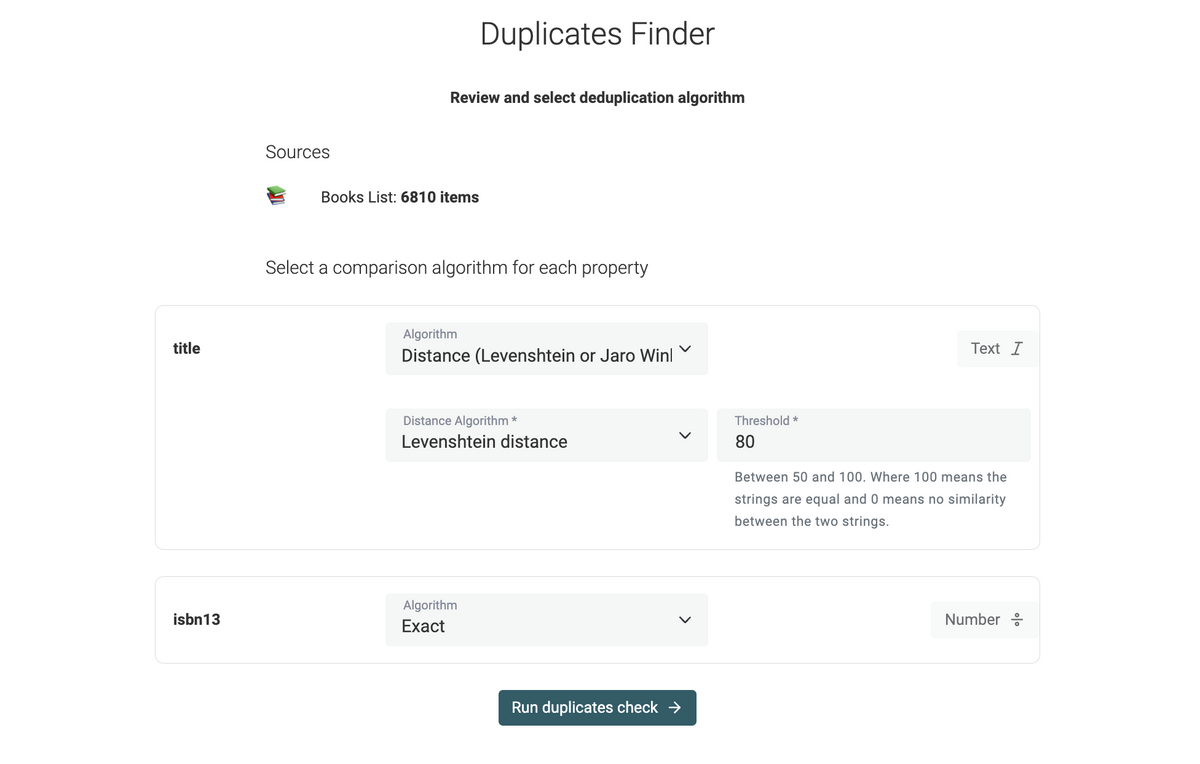Click the Books List 6810 items entry
This screenshot has width=1200, height=764.
pyautogui.click(x=399, y=197)
